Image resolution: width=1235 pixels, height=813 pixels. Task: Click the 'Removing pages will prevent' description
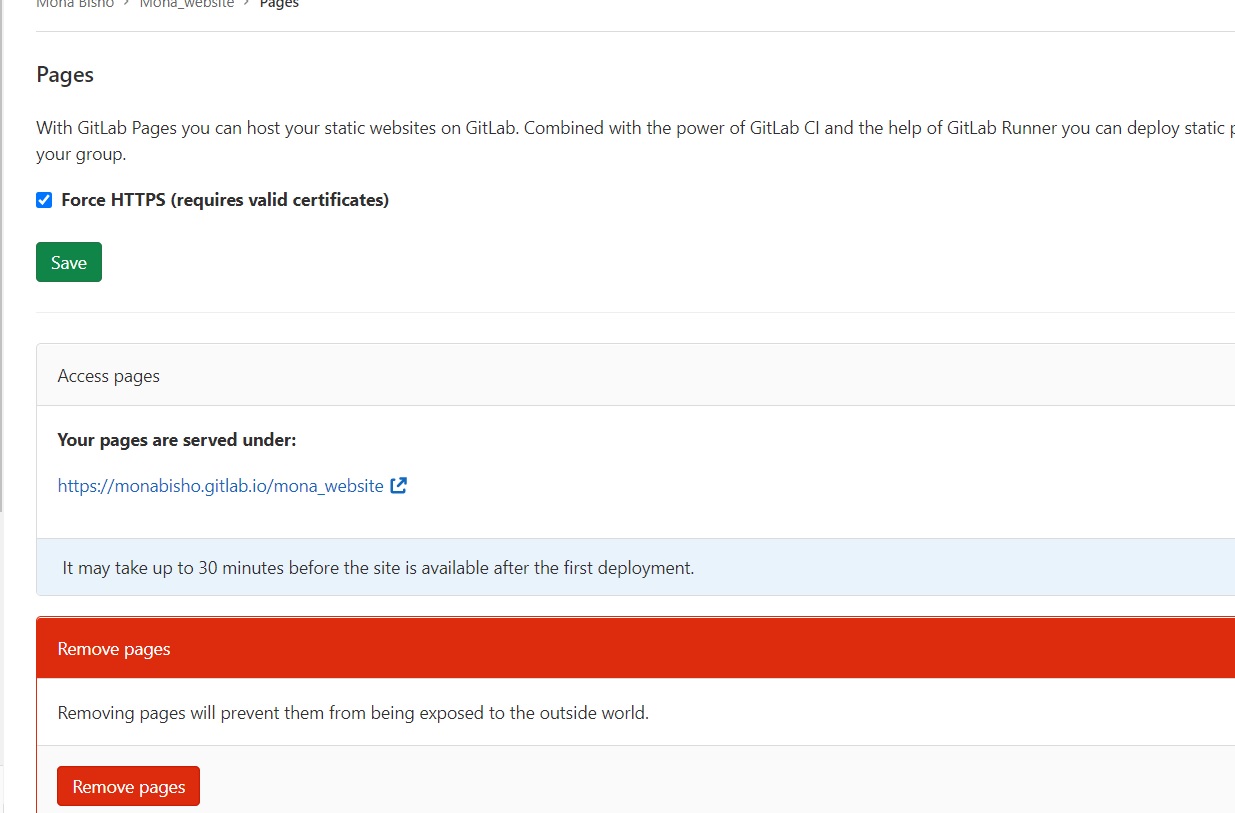coord(353,713)
